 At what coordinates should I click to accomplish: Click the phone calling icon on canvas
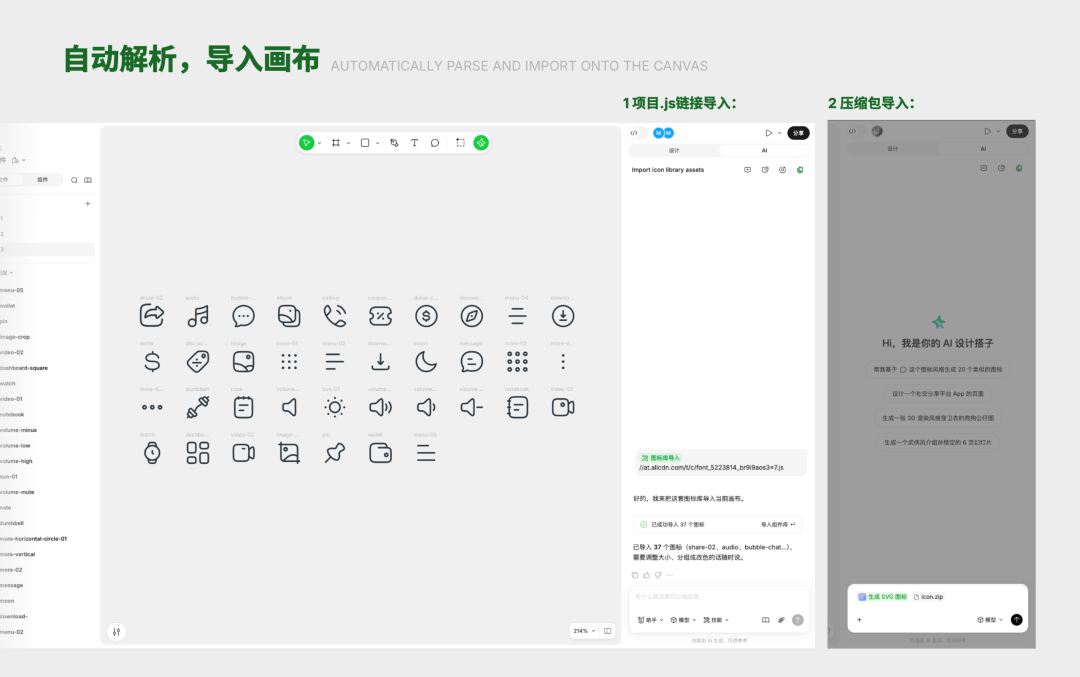[335, 316]
